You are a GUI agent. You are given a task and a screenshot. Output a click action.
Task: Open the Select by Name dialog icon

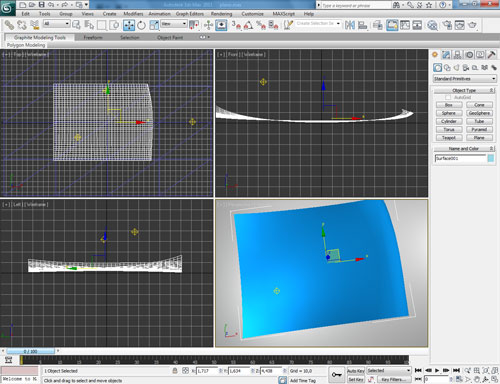click(x=89, y=25)
